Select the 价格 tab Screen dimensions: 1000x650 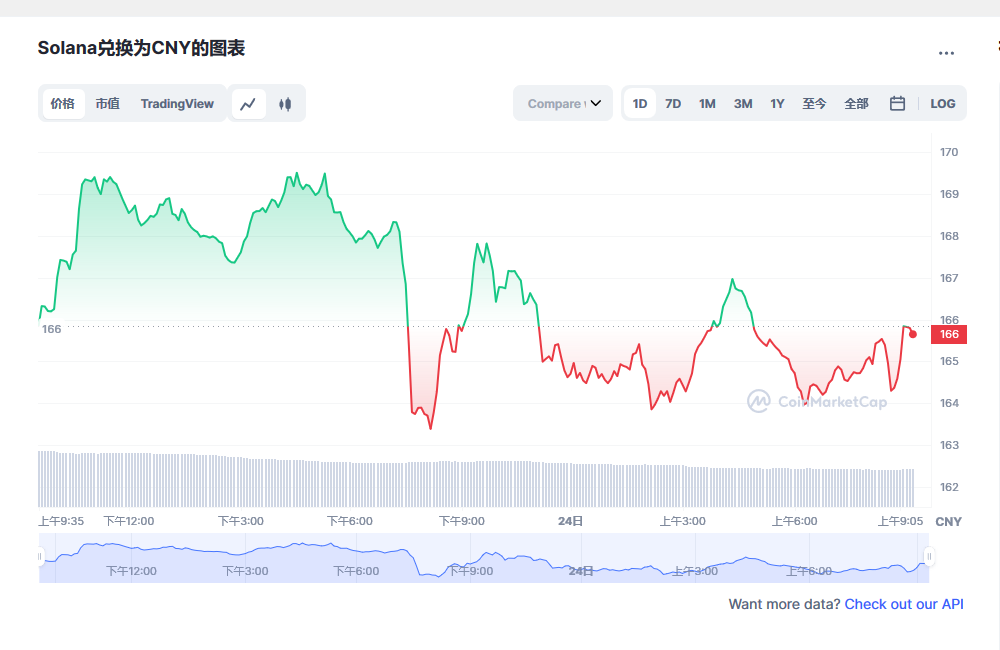pos(62,103)
